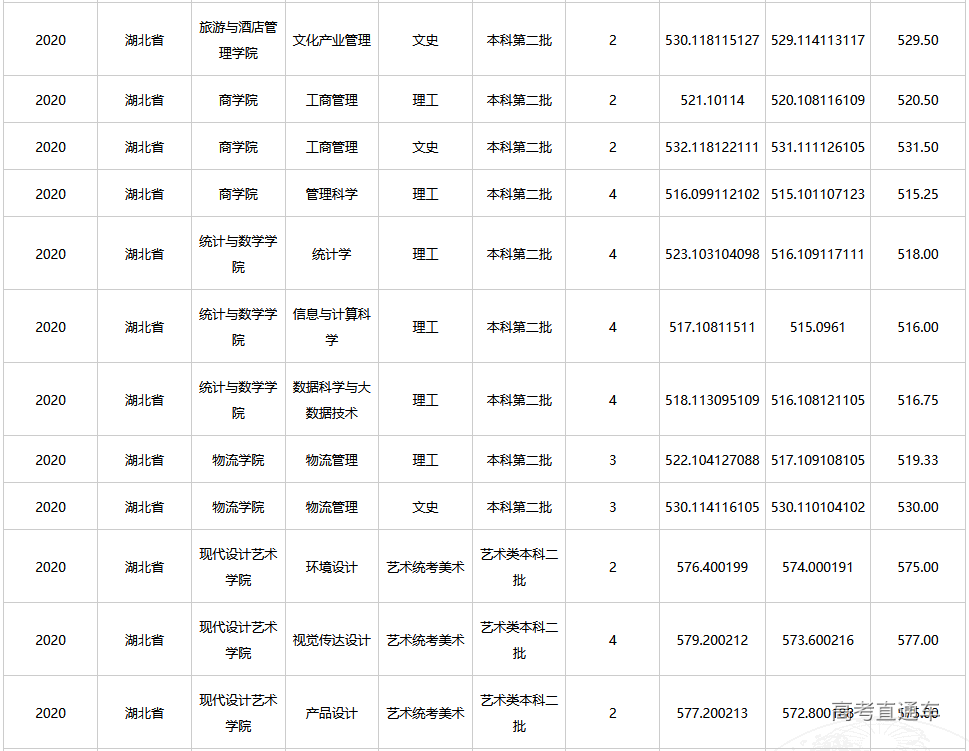Click the 艺术类本科二批 batch cell beside 环境设计
The image size is (969, 751).
click(x=517, y=567)
